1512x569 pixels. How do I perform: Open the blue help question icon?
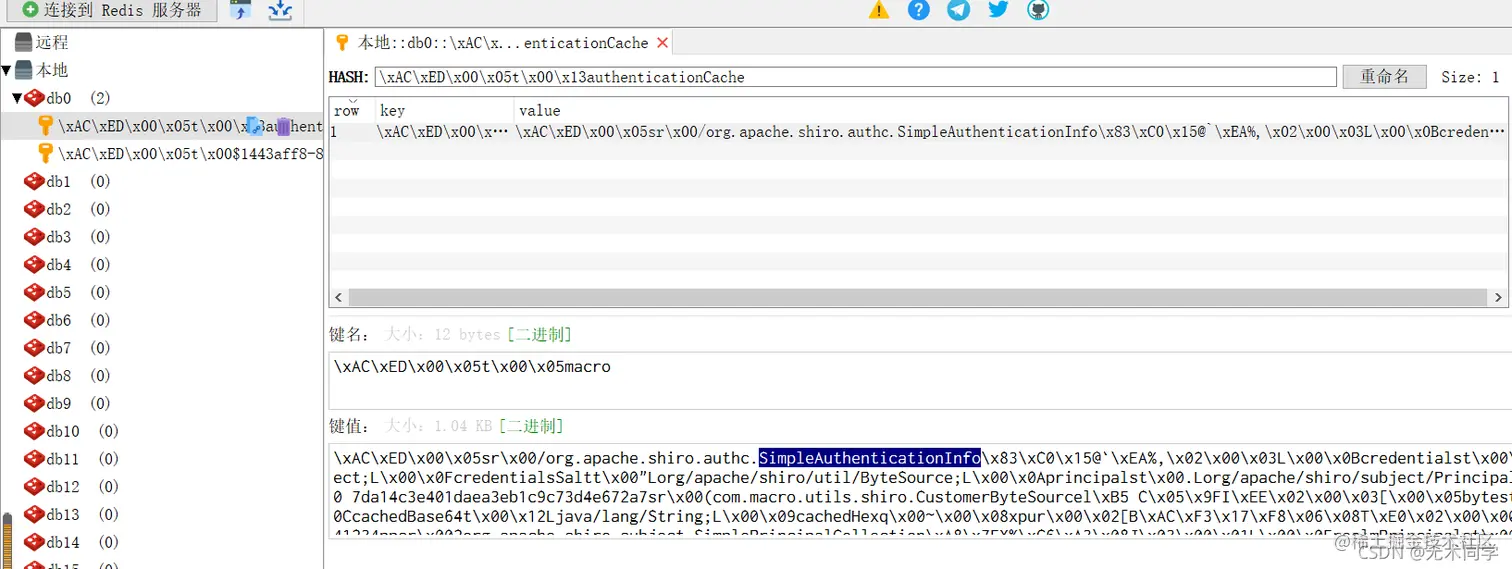pyautogui.click(x=919, y=10)
